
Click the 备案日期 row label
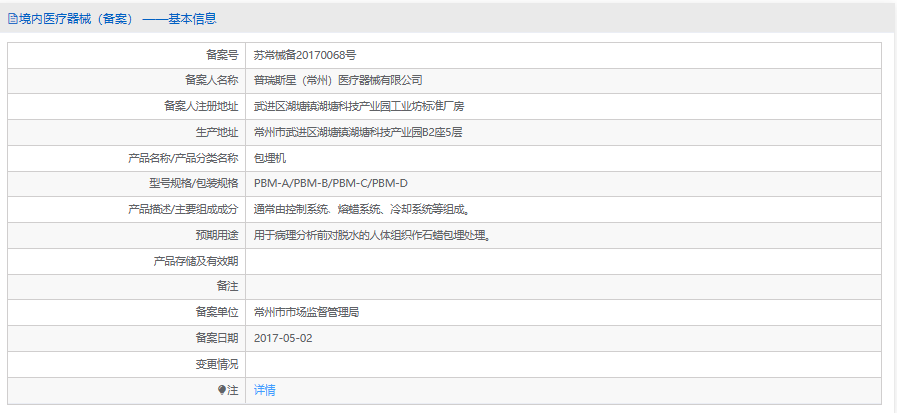click(x=217, y=338)
